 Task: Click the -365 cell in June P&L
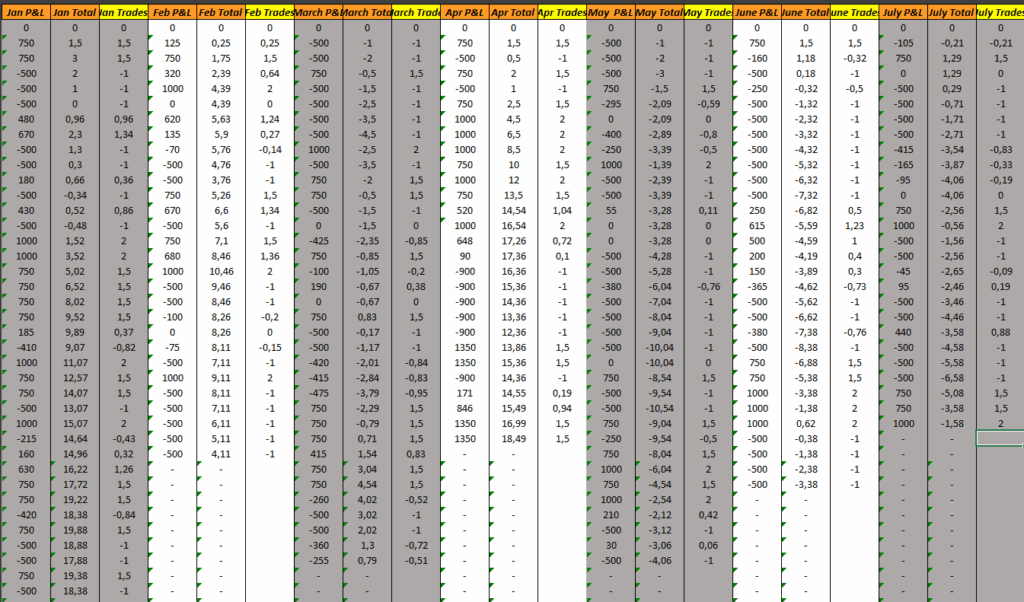click(757, 287)
